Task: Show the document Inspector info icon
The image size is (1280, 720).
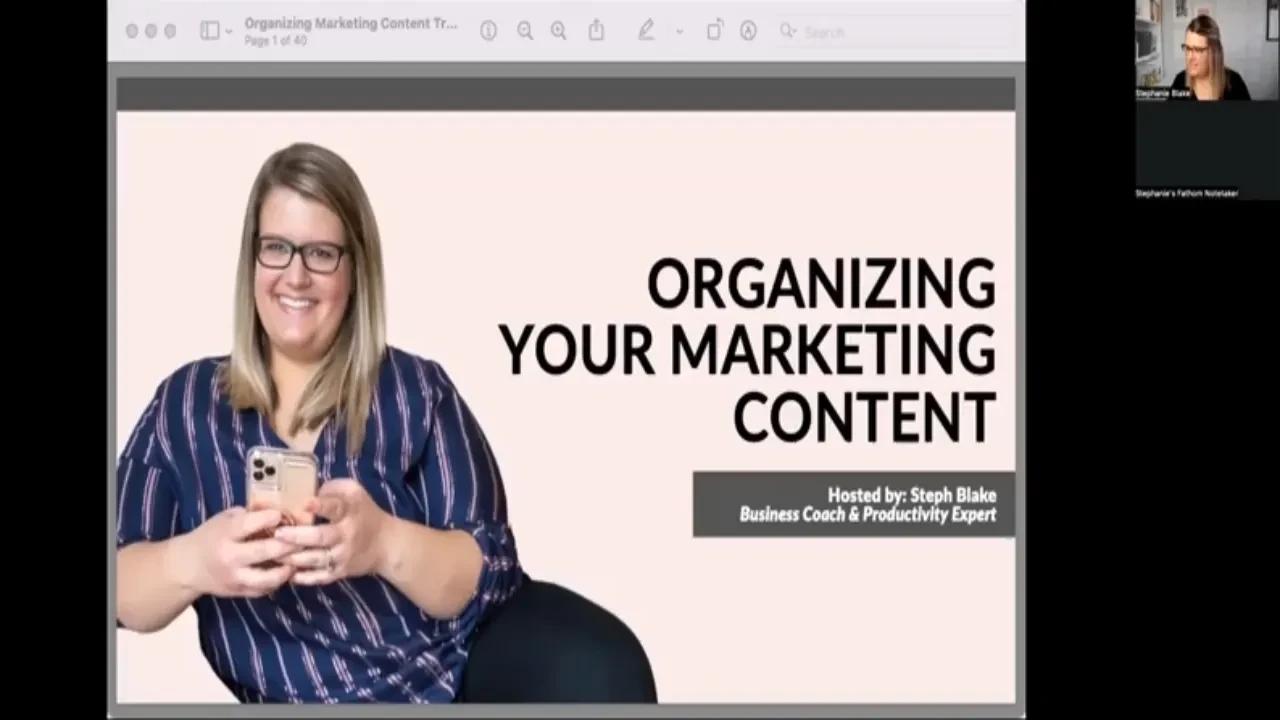Action: [x=488, y=31]
